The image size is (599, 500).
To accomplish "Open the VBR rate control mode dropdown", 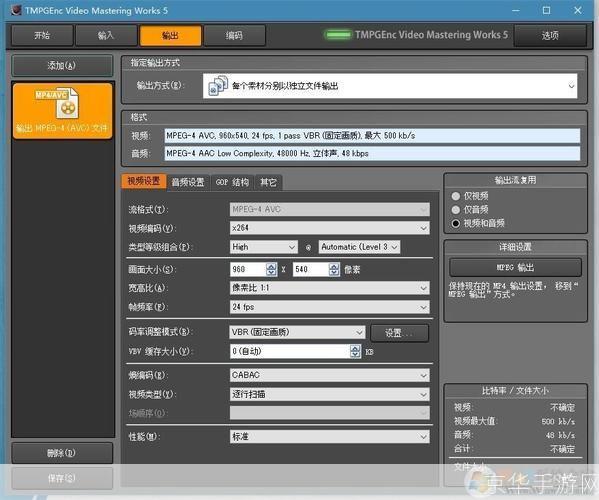I will pyautogui.click(x=297, y=332).
